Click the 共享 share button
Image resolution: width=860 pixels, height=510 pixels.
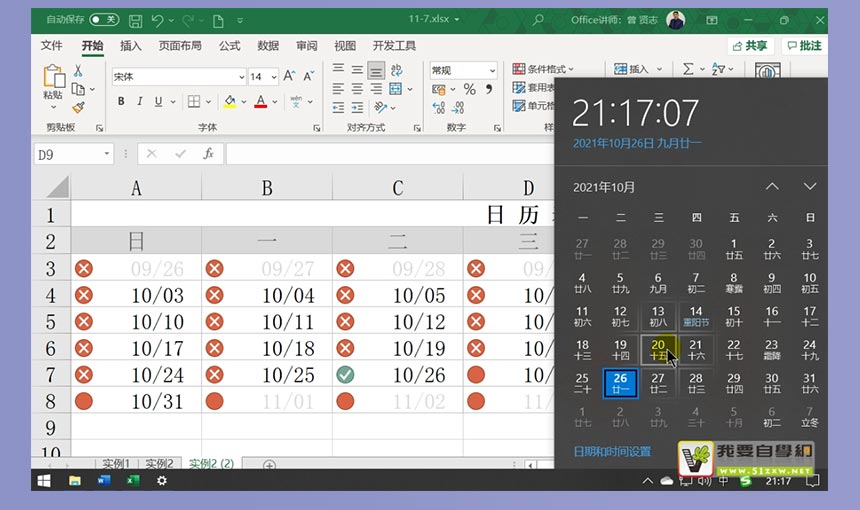coord(750,46)
